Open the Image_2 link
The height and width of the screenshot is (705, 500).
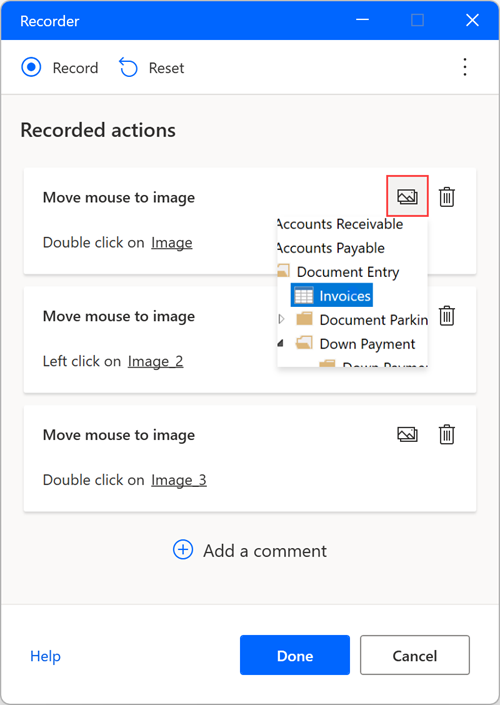(155, 361)
